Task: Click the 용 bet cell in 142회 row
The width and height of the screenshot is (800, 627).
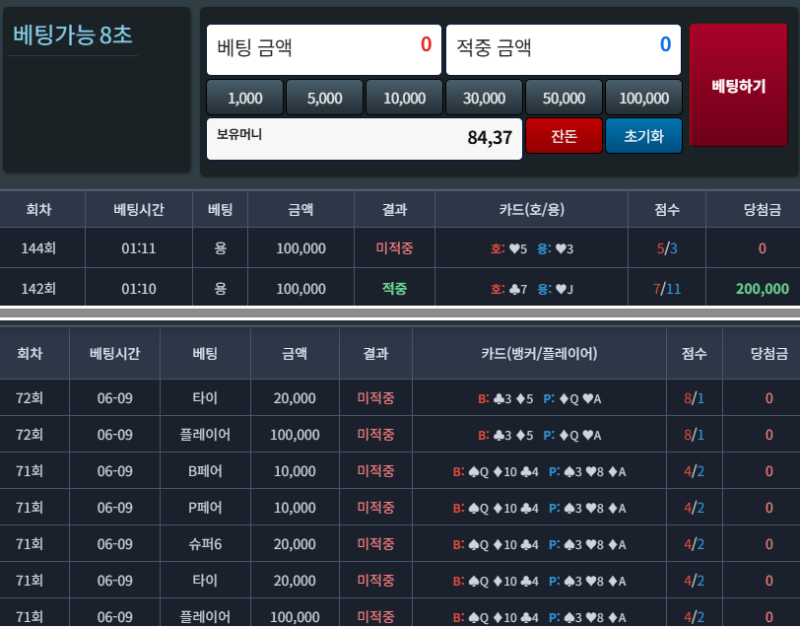Action: (x=220, y=289)
